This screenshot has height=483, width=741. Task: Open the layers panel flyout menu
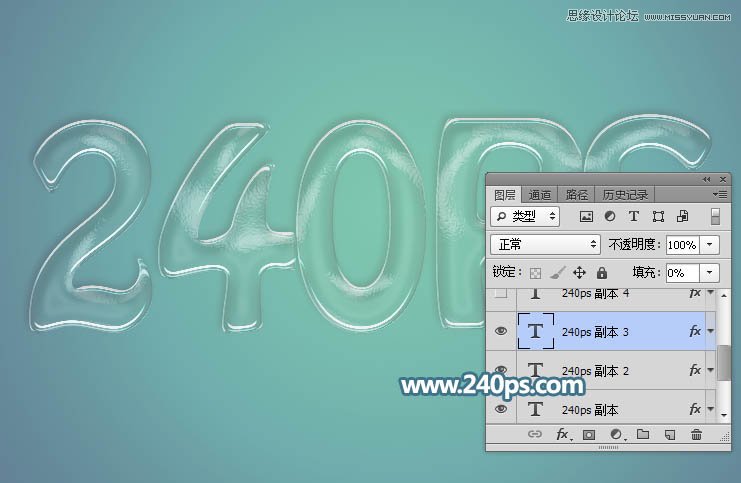[x=720, y=194]
